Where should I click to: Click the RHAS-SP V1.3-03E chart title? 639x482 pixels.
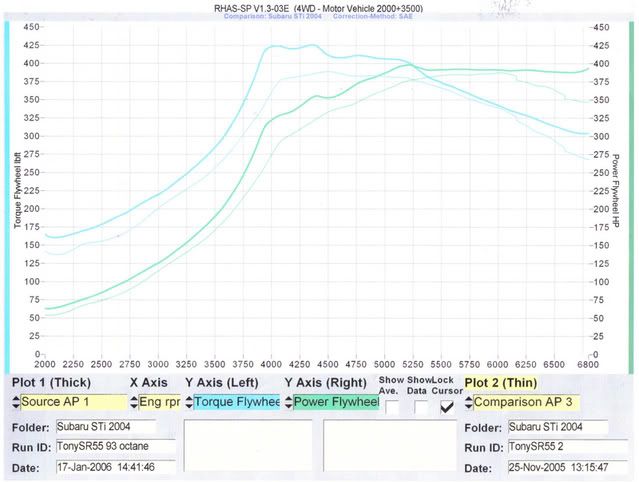pyautogui.click(x=319, y=8)
